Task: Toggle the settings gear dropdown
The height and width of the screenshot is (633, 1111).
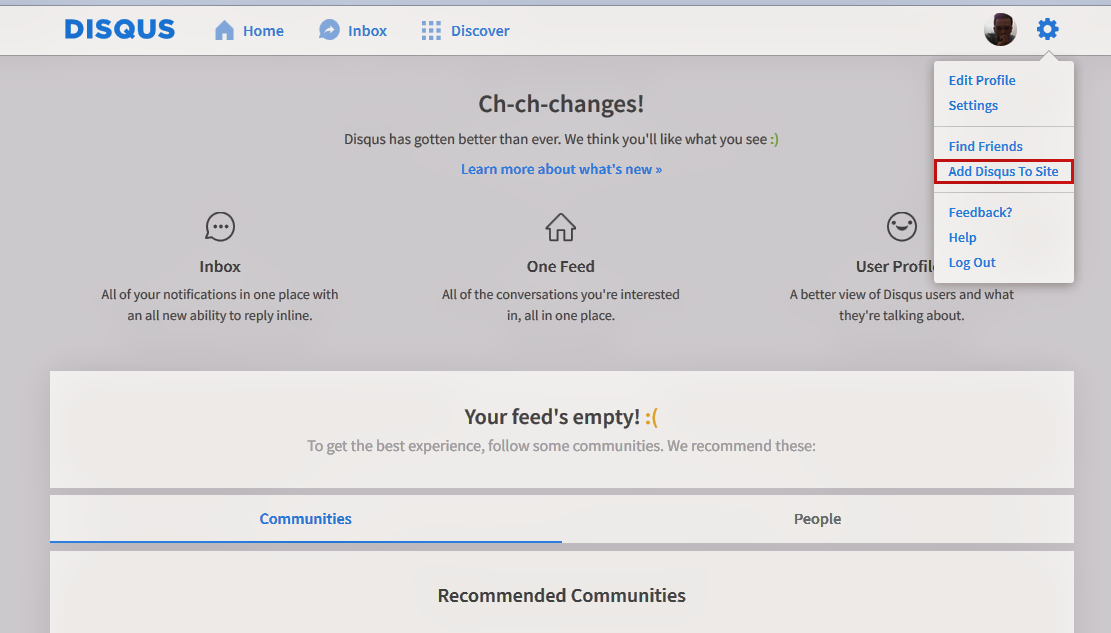Action: coord(1047,30)
